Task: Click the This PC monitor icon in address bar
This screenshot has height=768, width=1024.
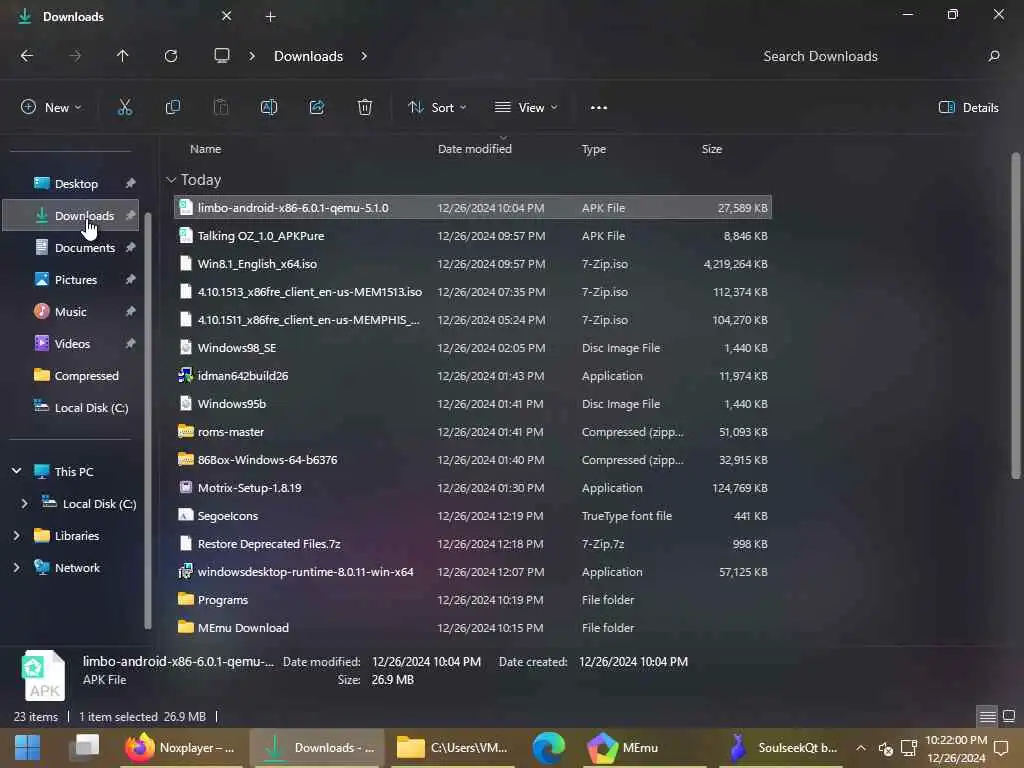Action: click(222, 56)
